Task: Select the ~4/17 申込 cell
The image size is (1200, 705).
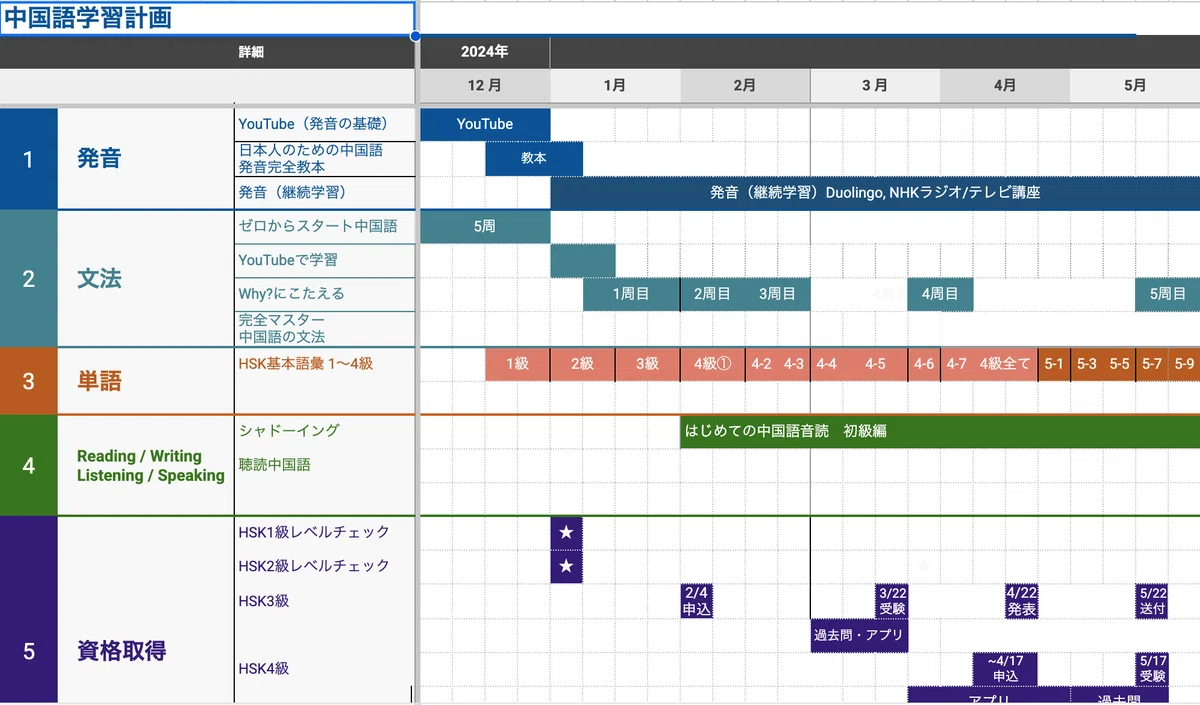Action: [1005, 669]
